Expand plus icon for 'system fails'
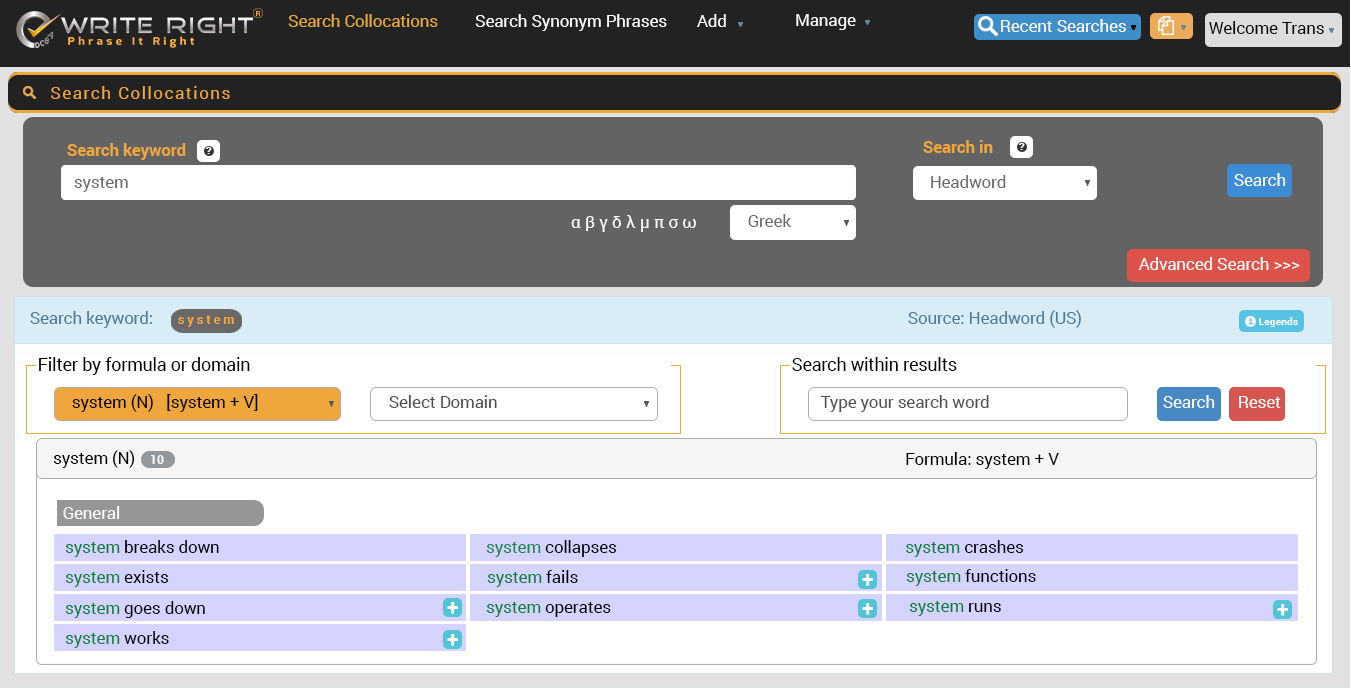The width and height of the screenshot is (1351, 688). 867,579
